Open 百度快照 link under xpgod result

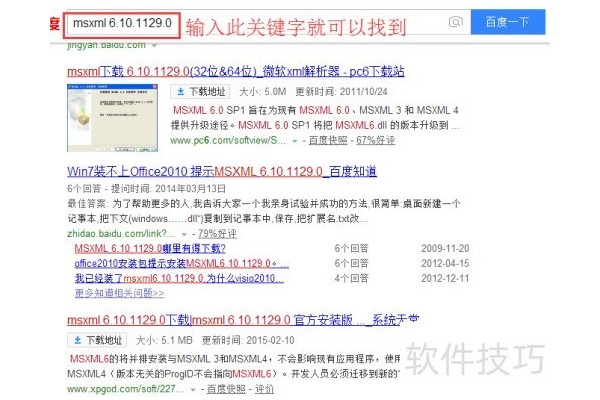[226, 389]
